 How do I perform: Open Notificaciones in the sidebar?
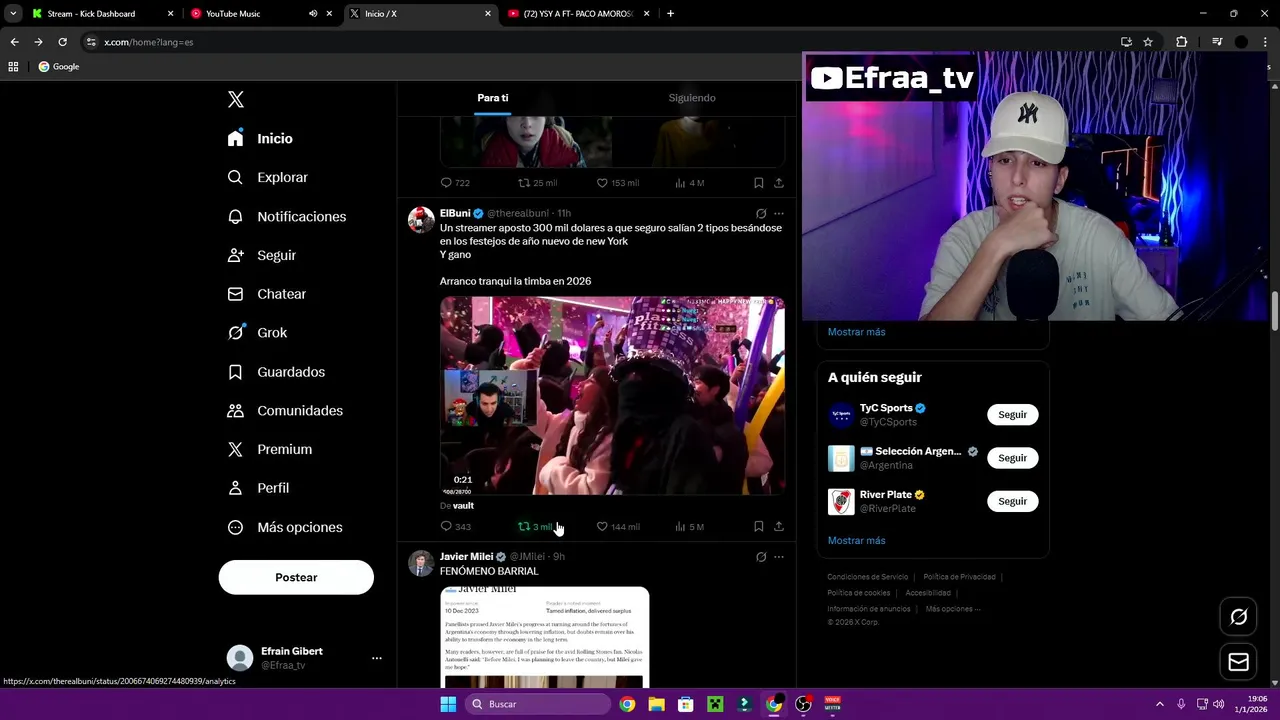pyautogui.click(x=286, y=216)
